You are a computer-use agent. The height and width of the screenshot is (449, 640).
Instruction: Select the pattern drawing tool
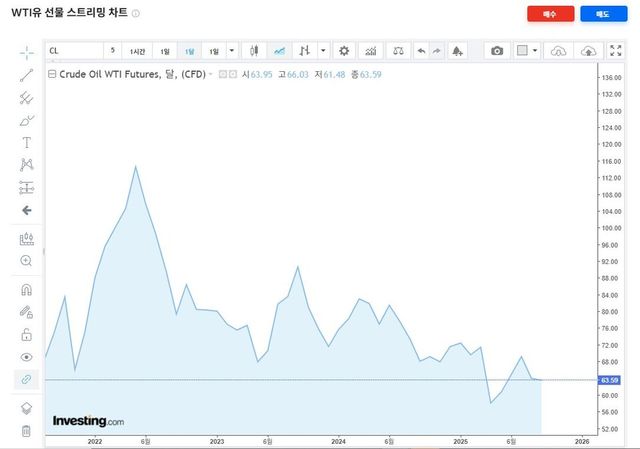[27, 164]
